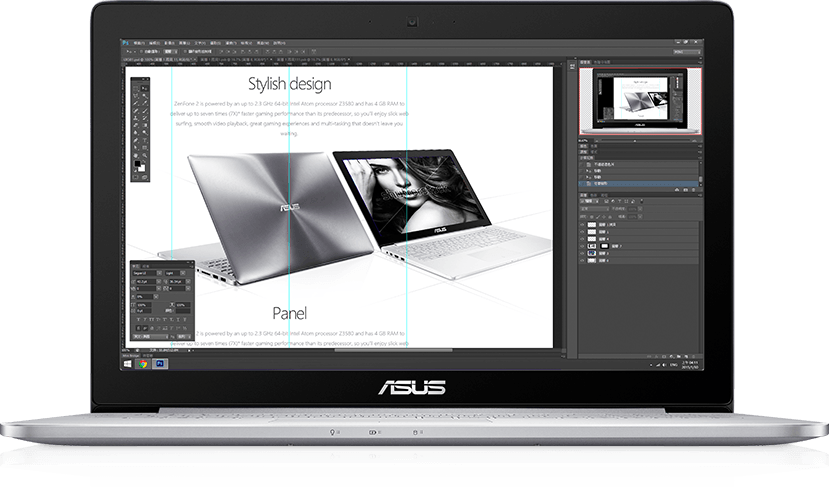The width and height of the screenshot is (829, 487).
Task: Click Navigator zoom in icon
Action: [x=694, y=141]
